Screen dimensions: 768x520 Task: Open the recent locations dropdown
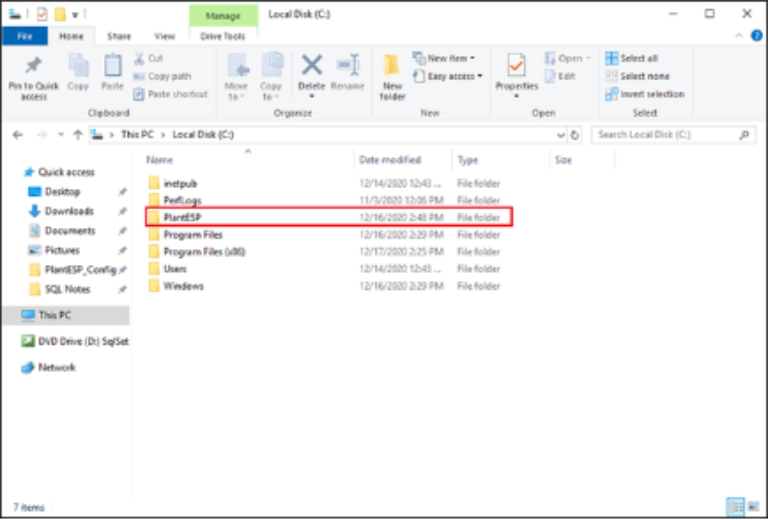tap(61, 135)
